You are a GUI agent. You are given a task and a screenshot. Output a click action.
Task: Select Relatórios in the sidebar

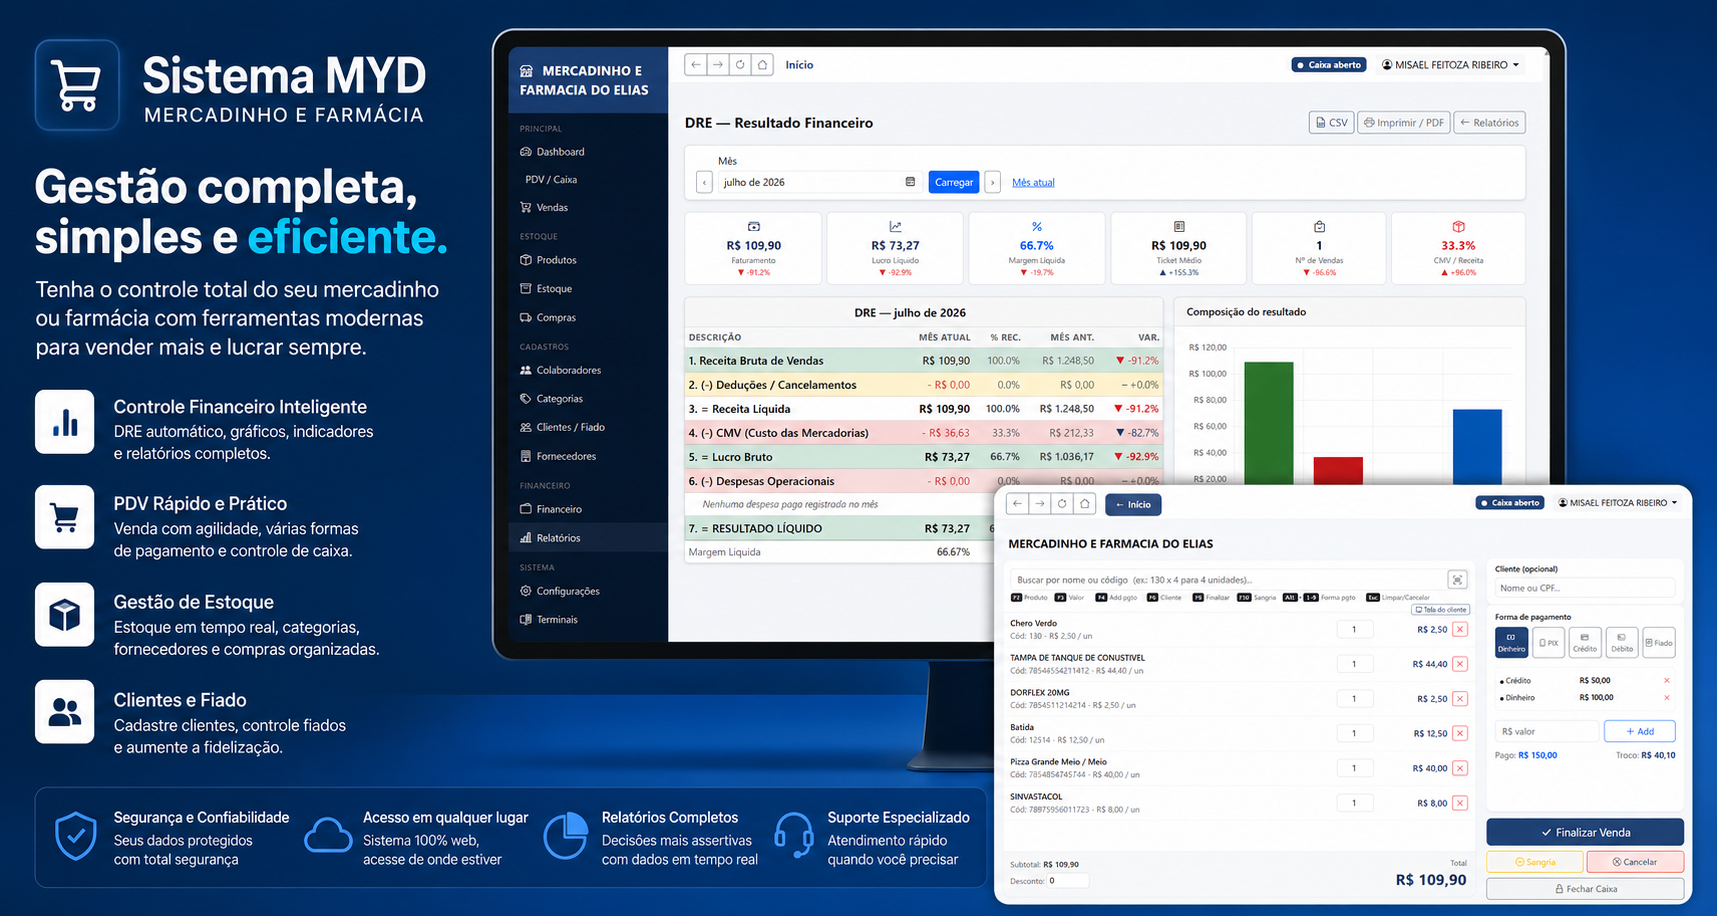coord(587,538)
